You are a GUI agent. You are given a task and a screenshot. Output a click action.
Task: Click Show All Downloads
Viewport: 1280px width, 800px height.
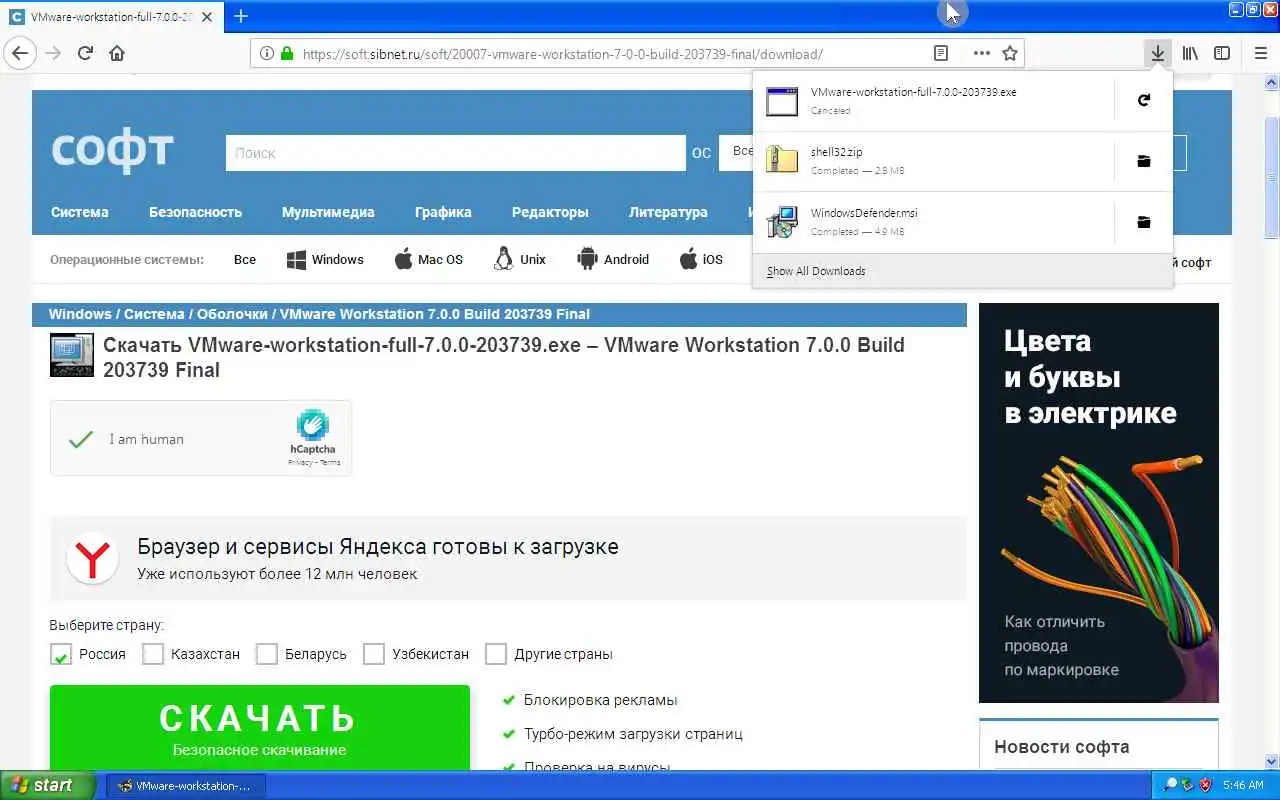click(x=816, y=271)
